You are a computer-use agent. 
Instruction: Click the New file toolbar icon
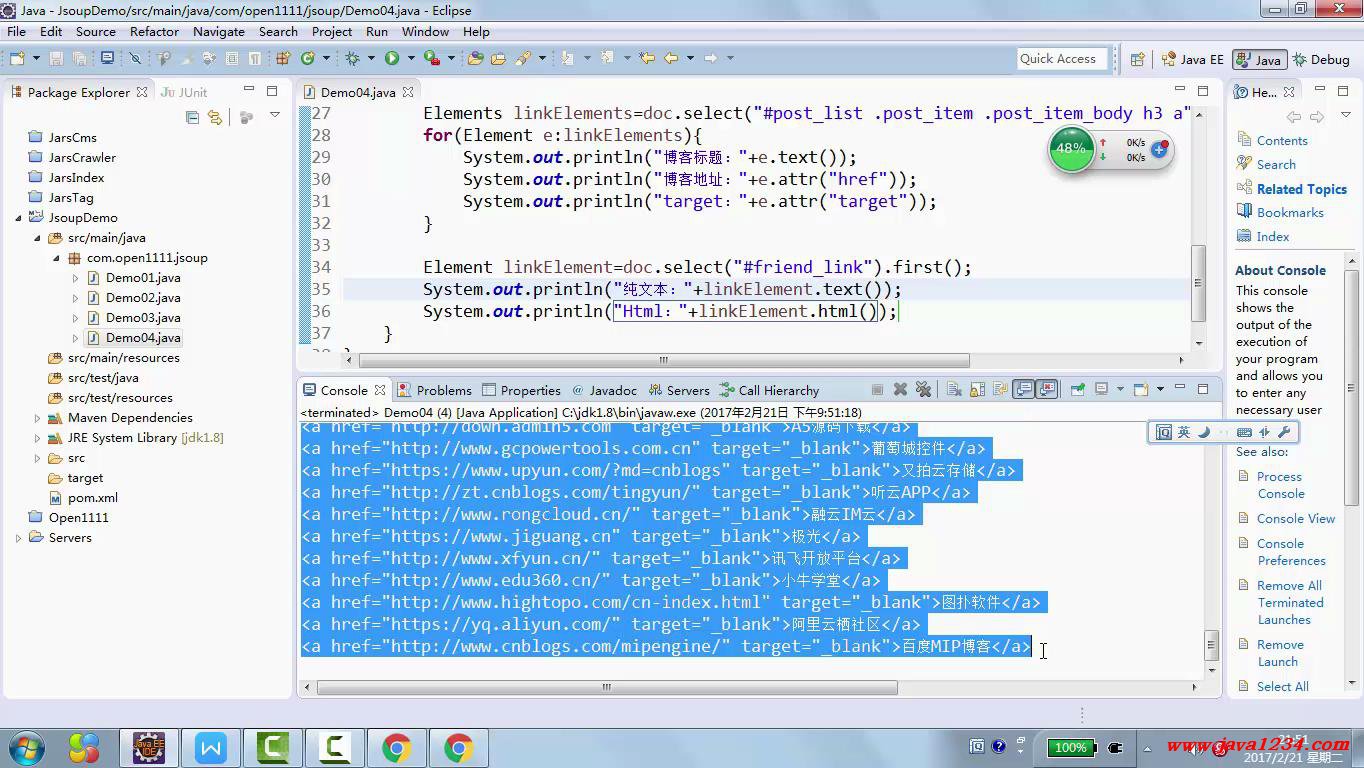pos(17,58)
